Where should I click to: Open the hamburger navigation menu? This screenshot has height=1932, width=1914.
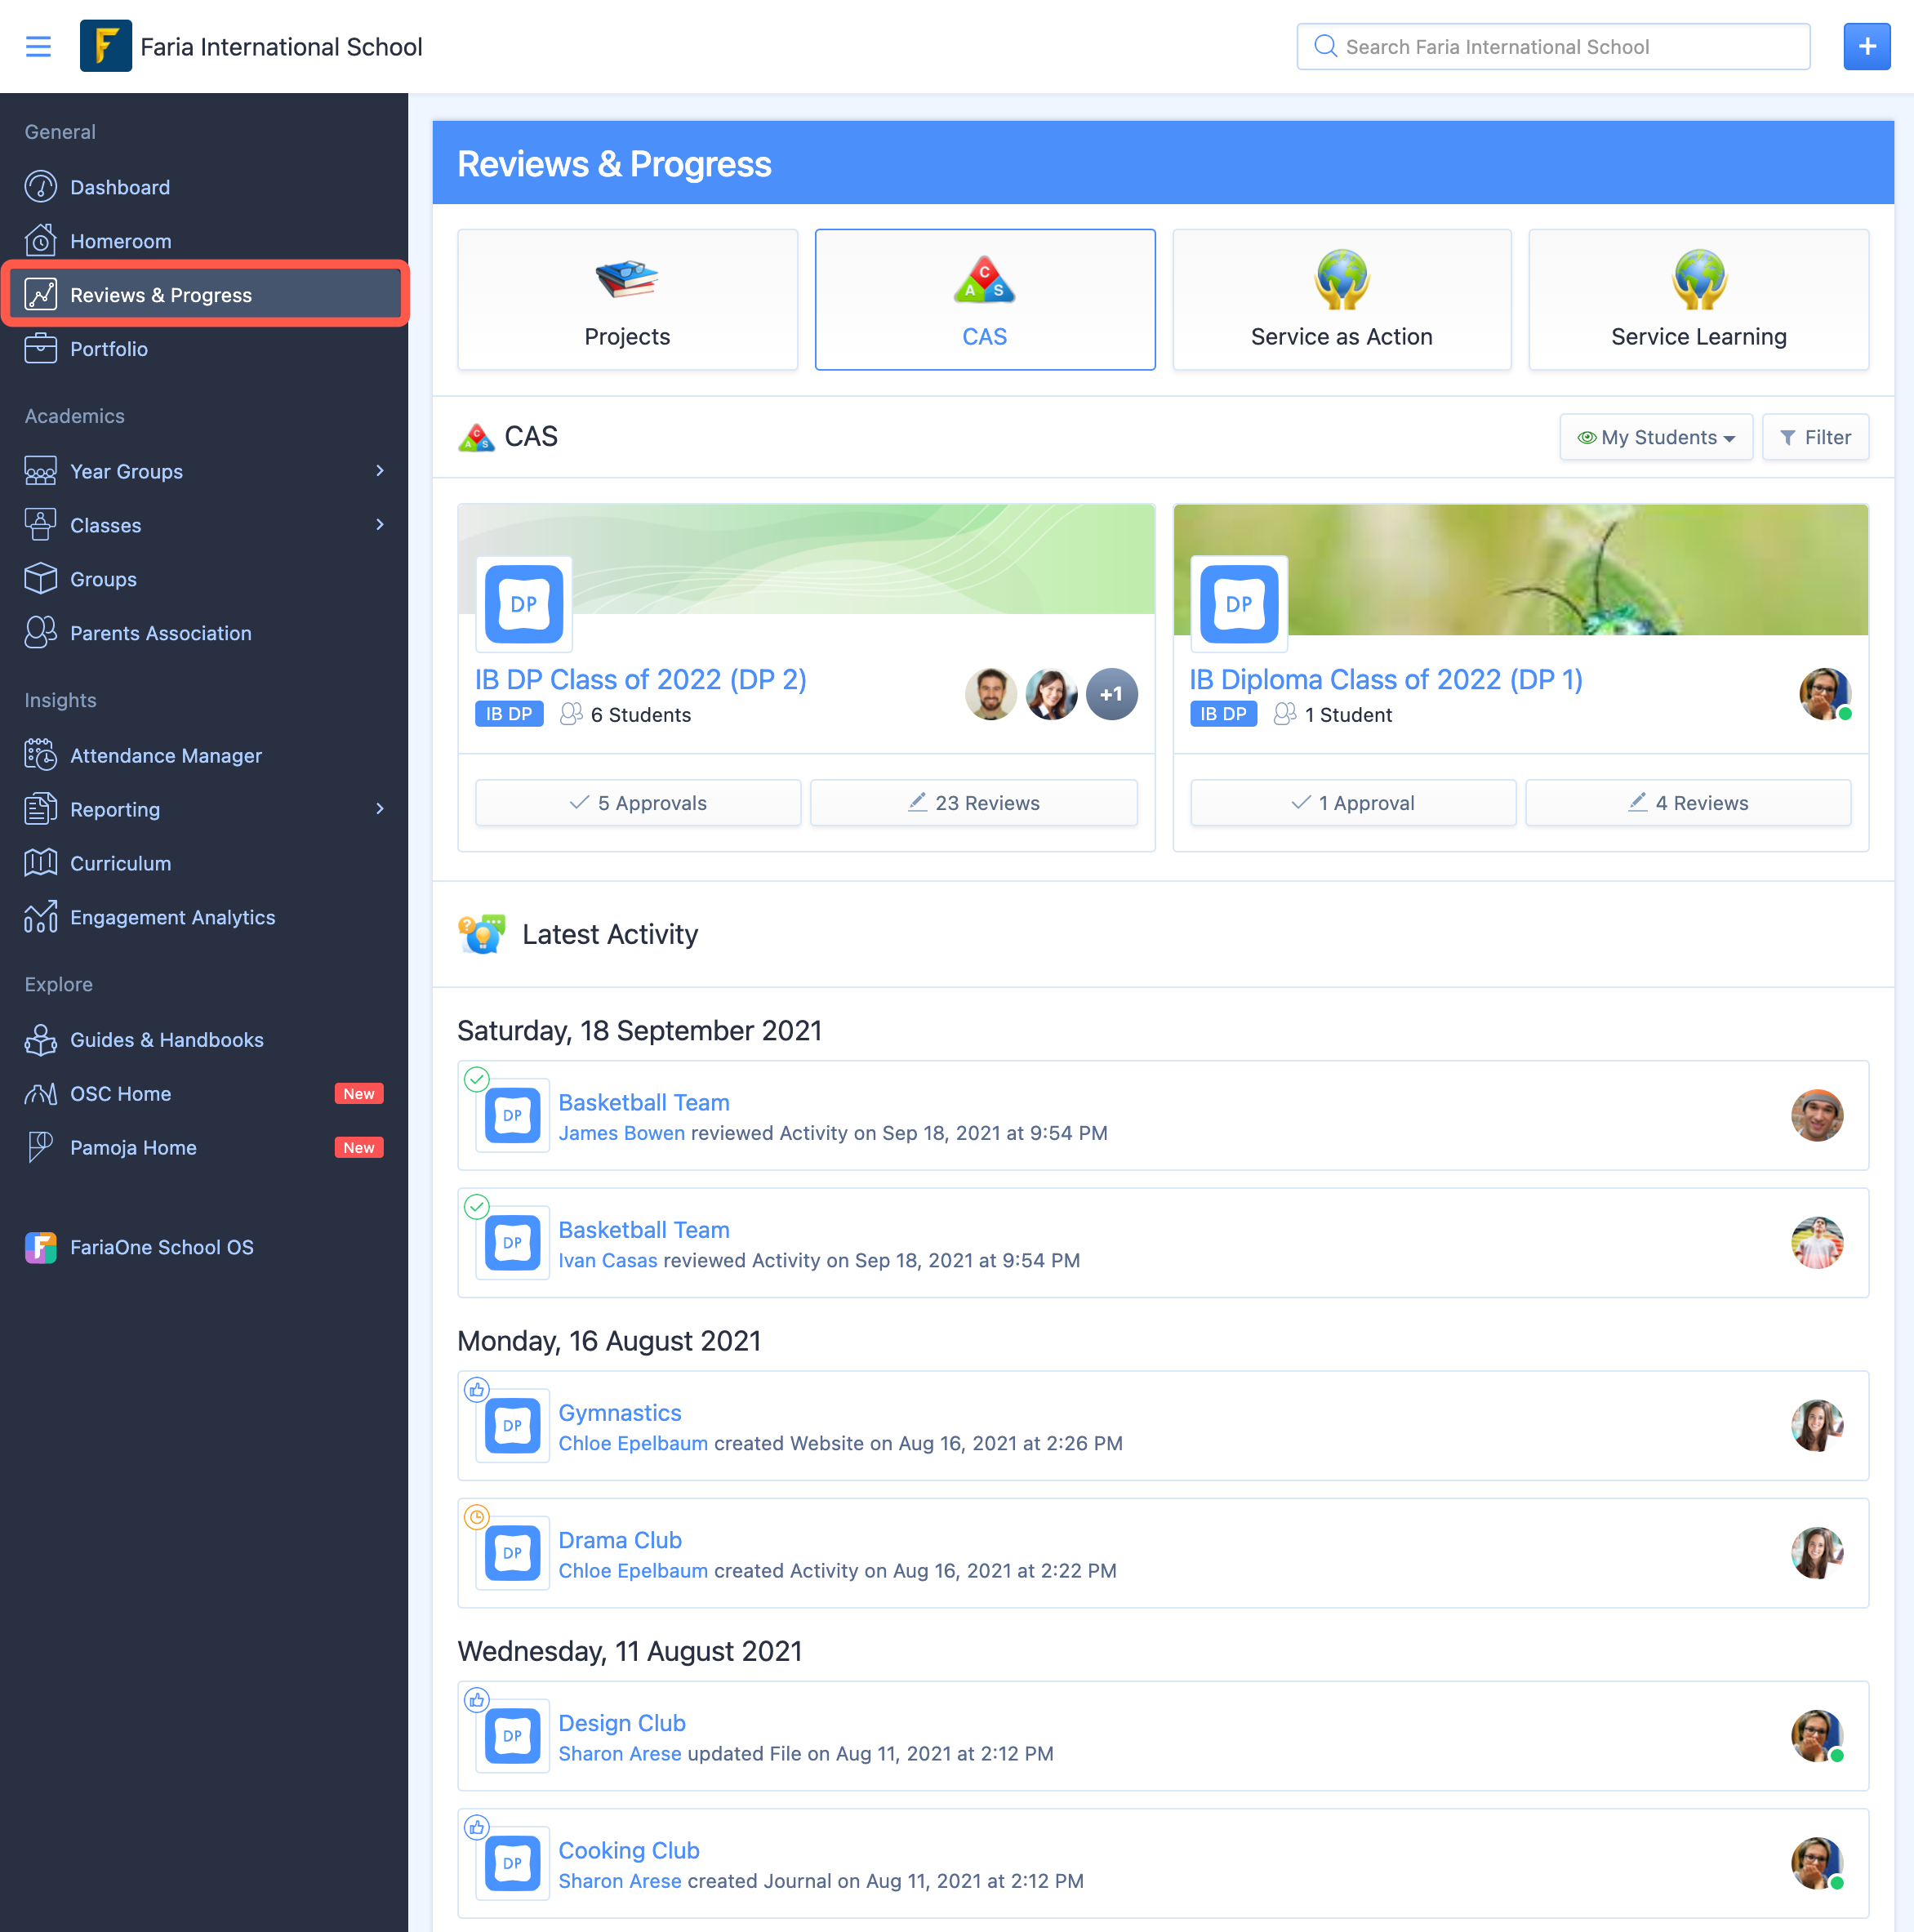pyautogui.click(x=38, y=46)
